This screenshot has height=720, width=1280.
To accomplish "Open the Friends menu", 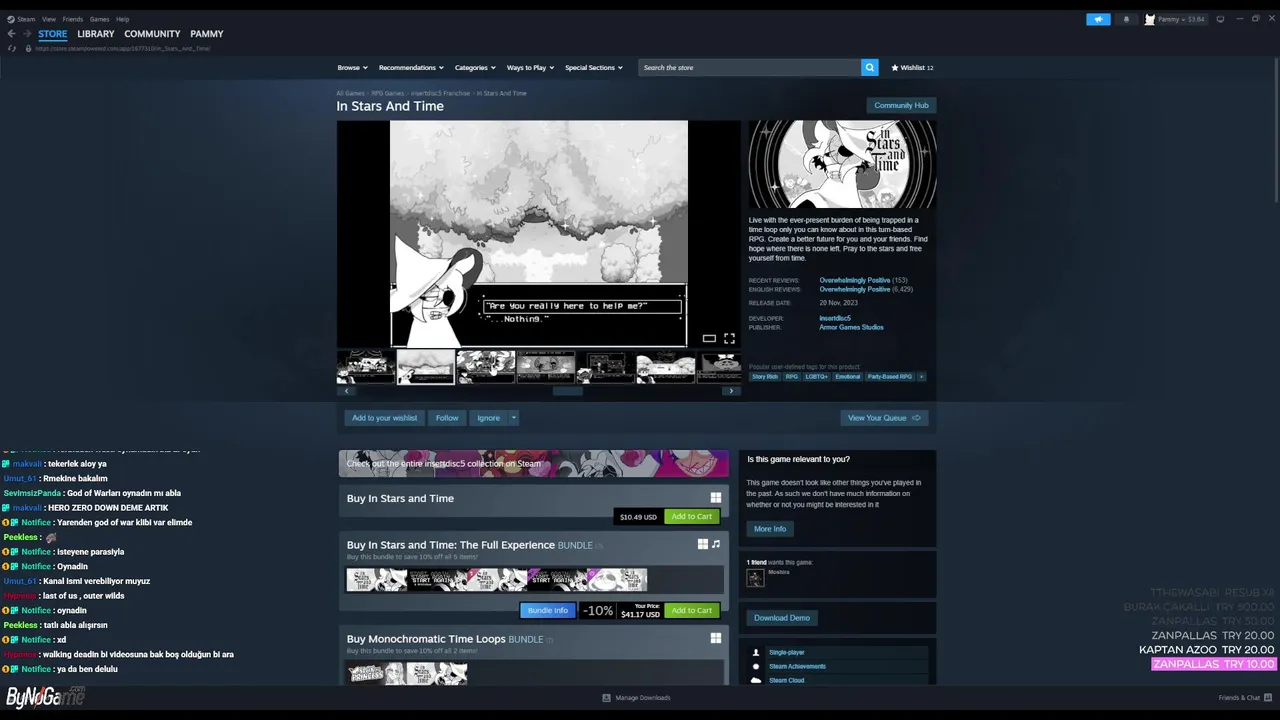I will [x=73, y=19].
